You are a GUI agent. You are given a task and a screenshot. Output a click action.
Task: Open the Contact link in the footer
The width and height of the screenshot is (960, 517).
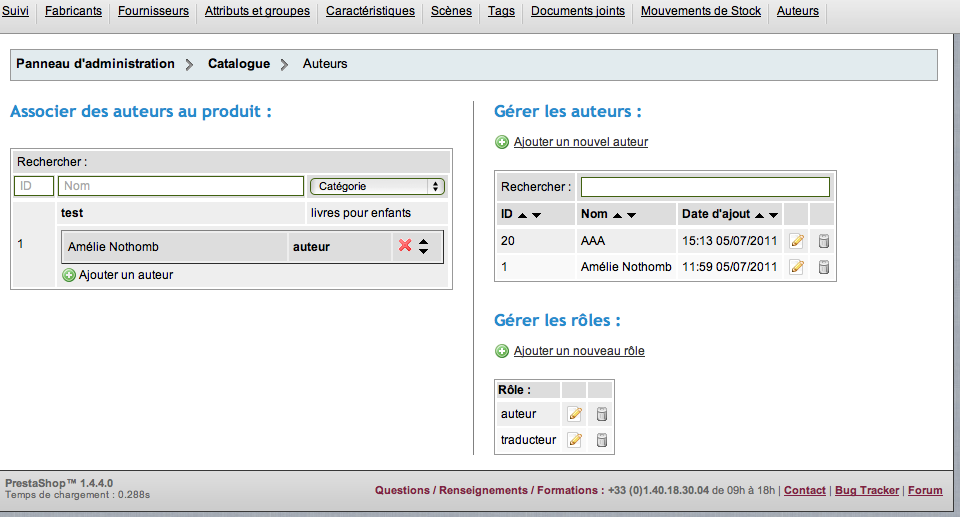pyautogui.click(x=804, y=490)
